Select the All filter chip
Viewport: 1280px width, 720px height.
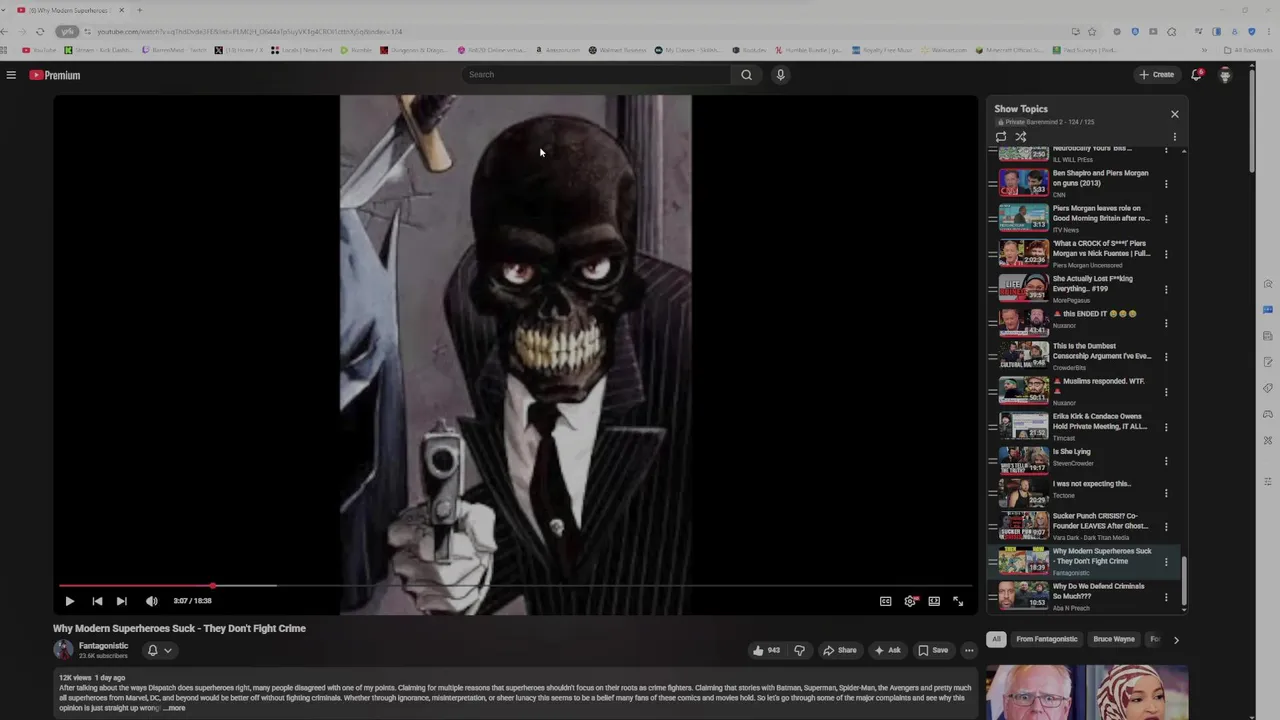(996, 639)
